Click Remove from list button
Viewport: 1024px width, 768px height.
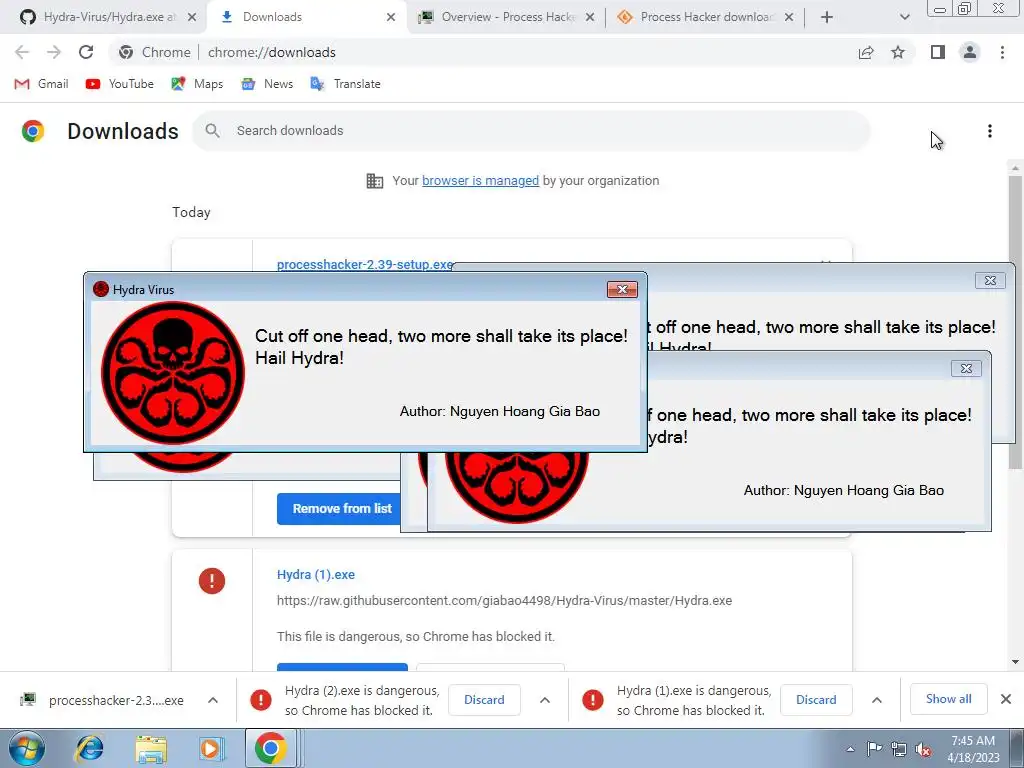339,509
